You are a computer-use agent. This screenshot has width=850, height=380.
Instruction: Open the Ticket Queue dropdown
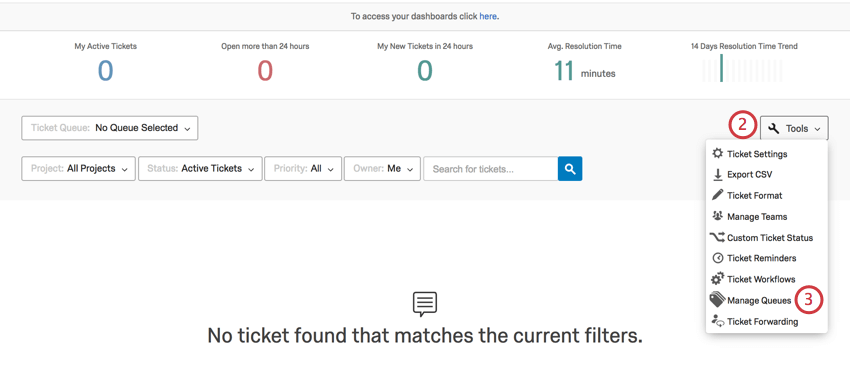tap(110, 128)
